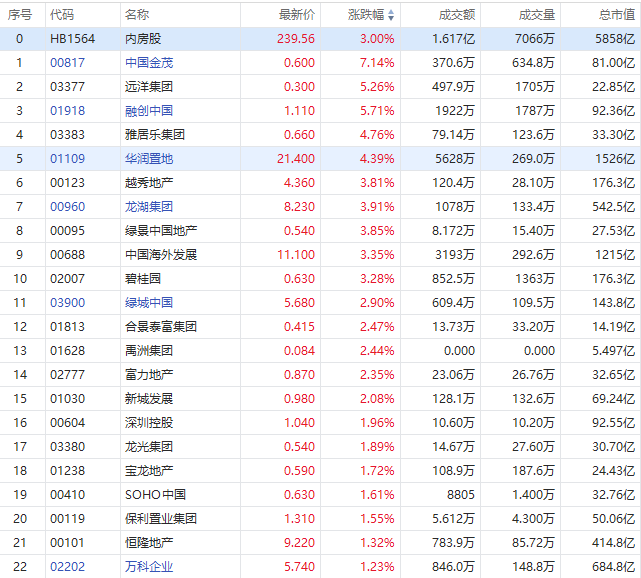
Task: Select 绿景中国地产 row name
Action: point(161,231)
